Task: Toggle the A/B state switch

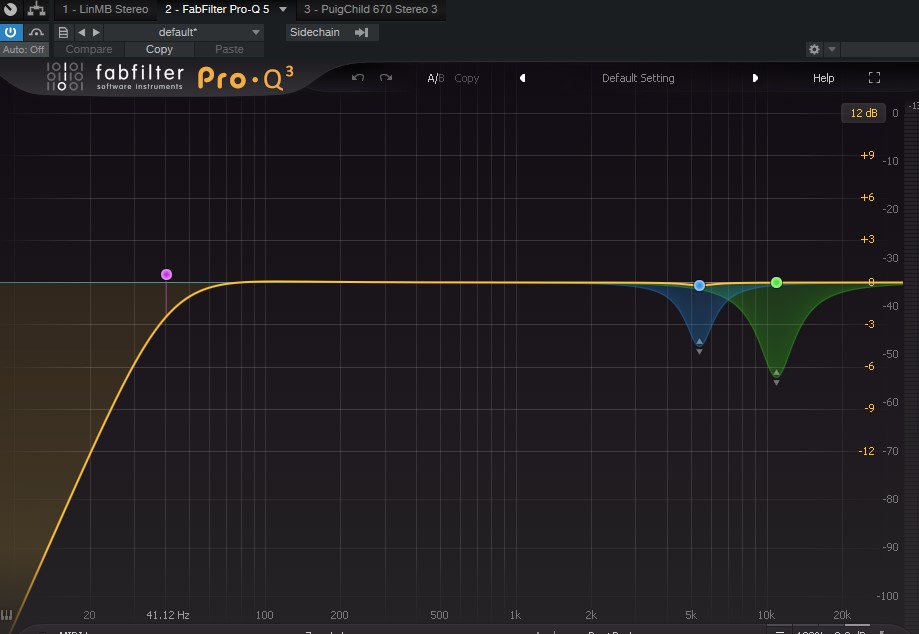Action: [435, 78]
